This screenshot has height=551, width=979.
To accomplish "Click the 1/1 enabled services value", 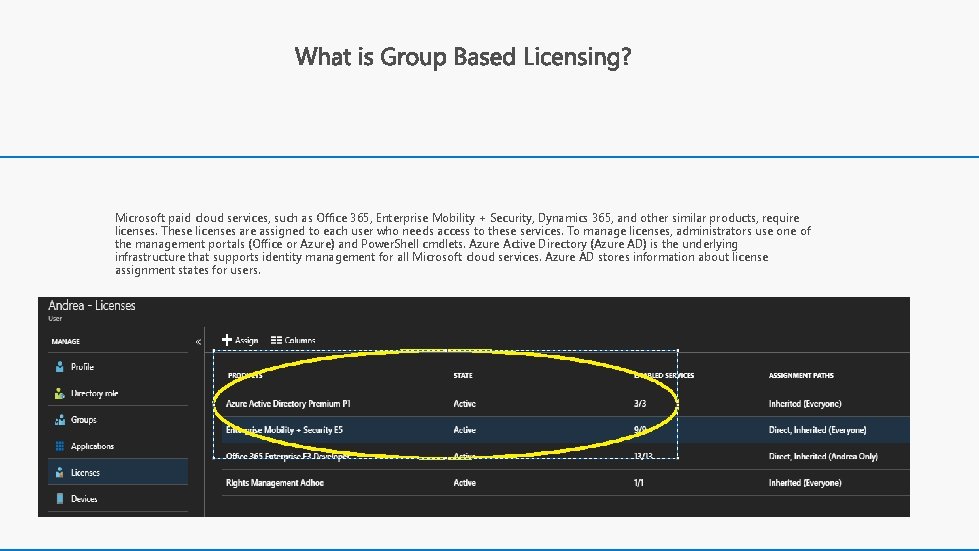I will [638, 483].
